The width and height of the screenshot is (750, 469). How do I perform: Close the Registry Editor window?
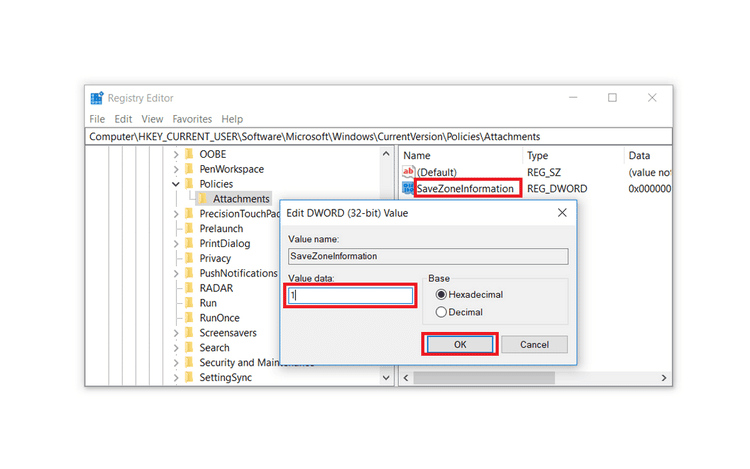coord(652,98)
